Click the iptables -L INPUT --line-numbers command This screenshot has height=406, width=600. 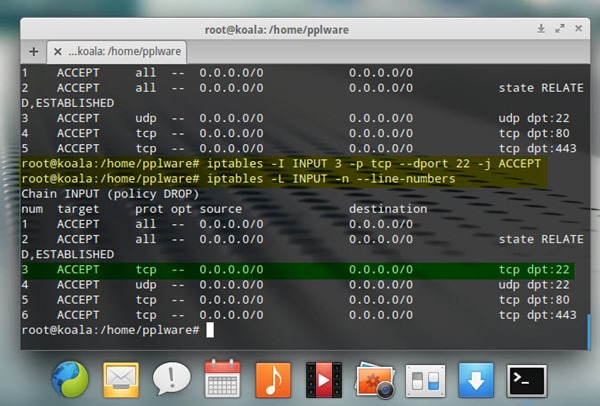pyautogui.click(x=238, y=179)
